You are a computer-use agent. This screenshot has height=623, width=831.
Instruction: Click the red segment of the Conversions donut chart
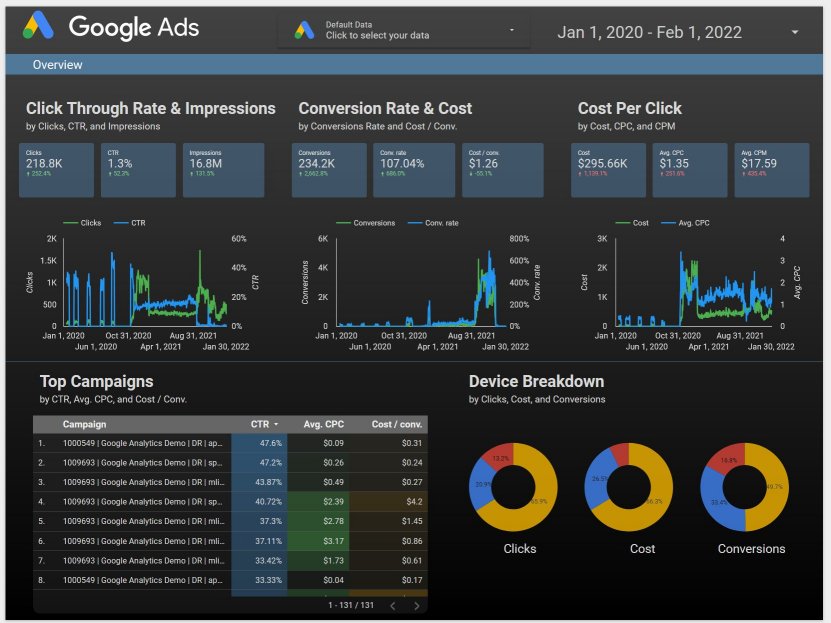coord(727,458)
